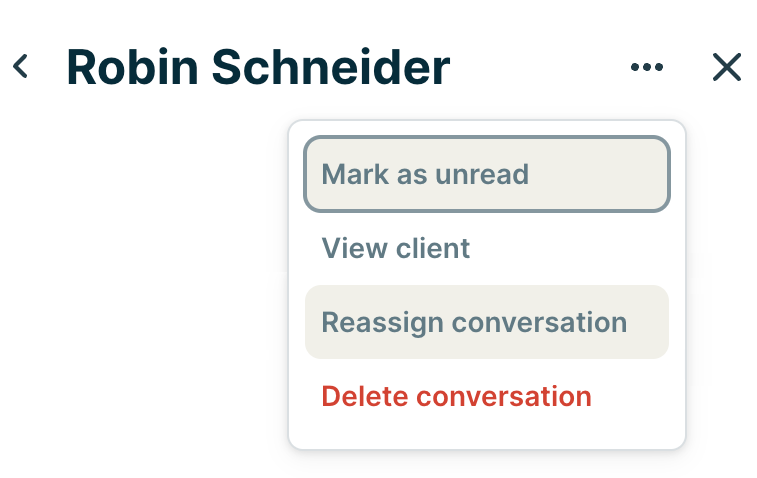
Task: Collapse the conversation actions dropdown via ellipsis
Action: 647,67
